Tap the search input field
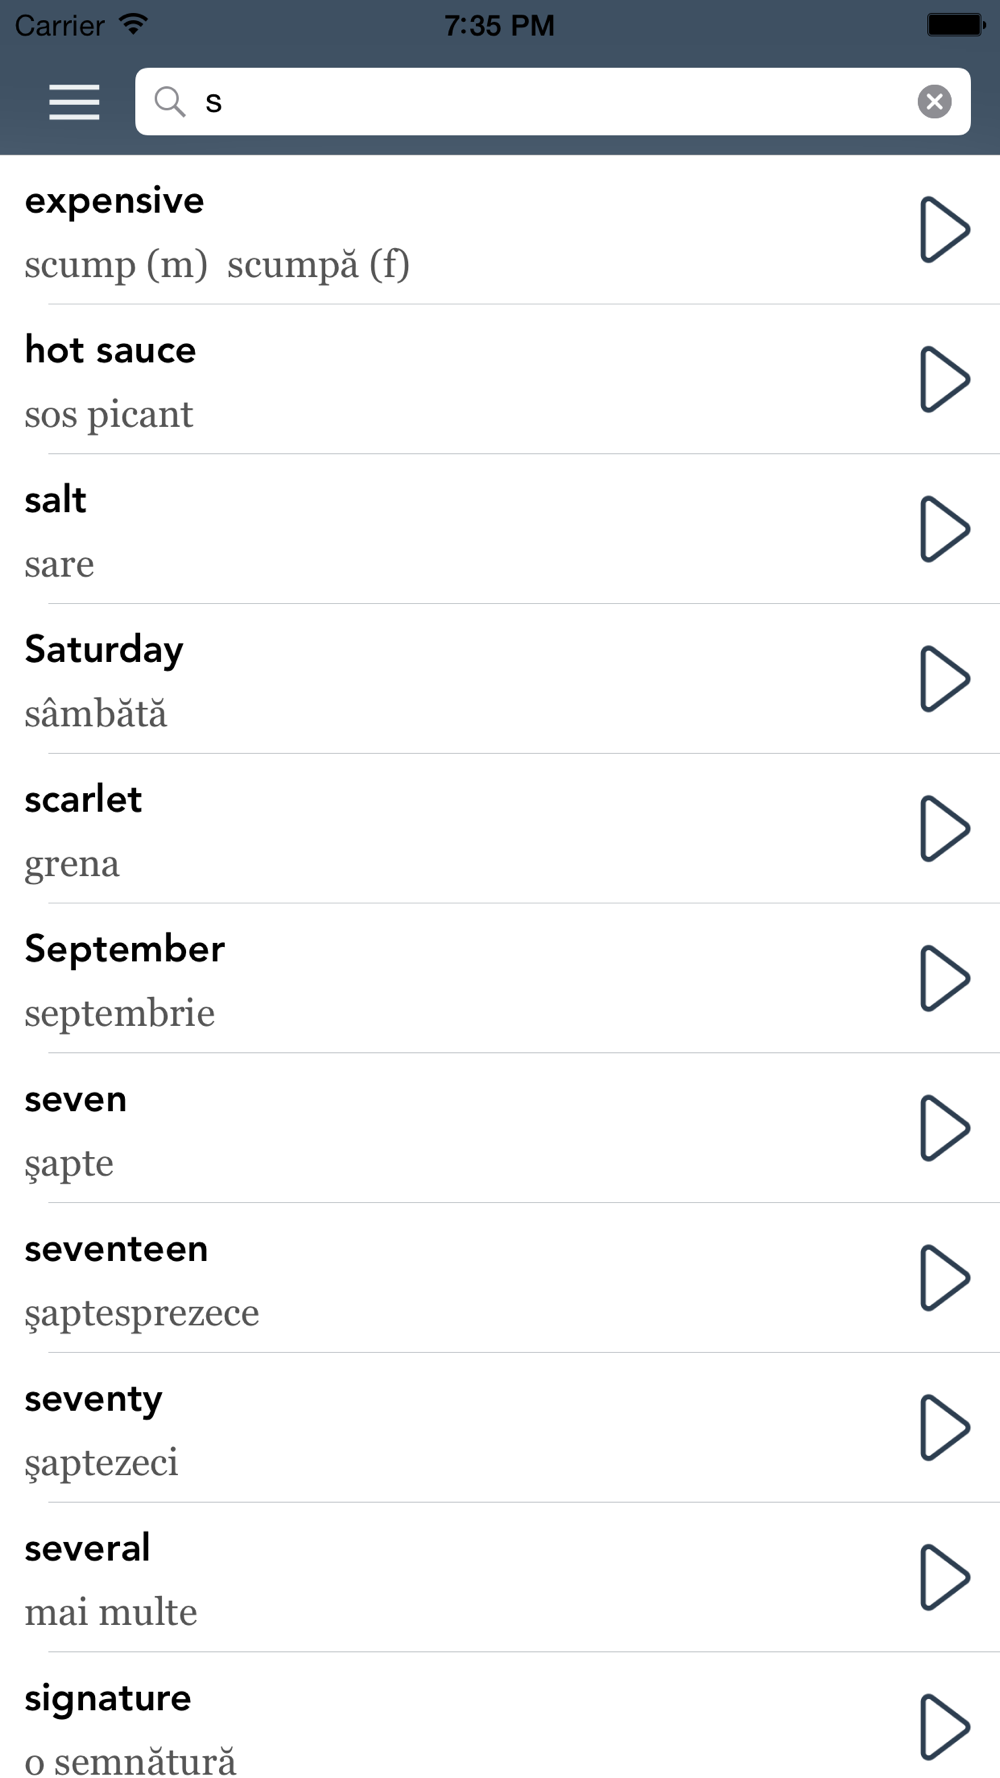 [553, 101]
